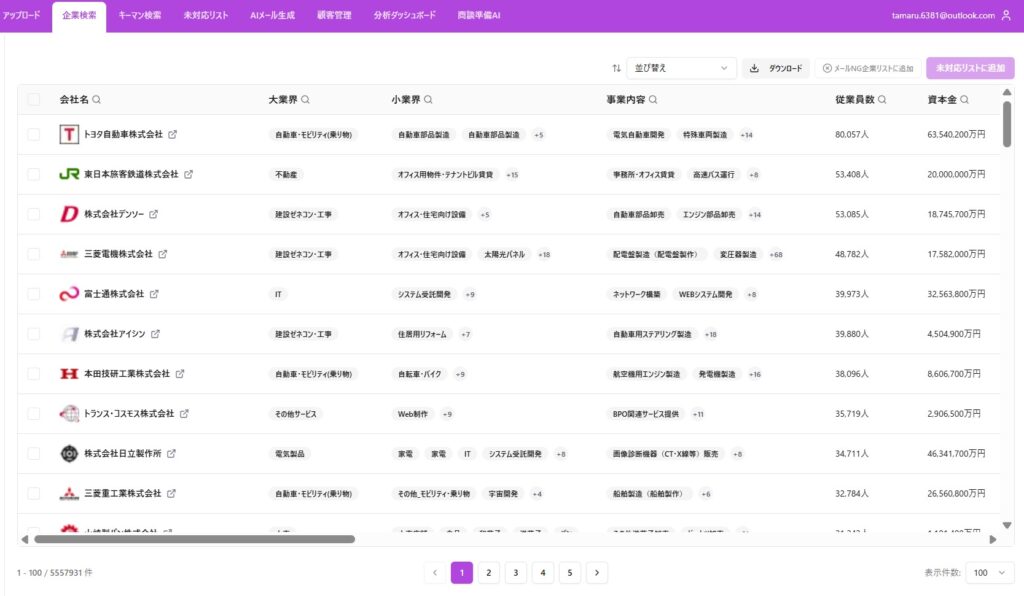1024x596 pixels.
Task: Expand +6 more 事業内容 tags for 三菱重工業
Action: 706,494
